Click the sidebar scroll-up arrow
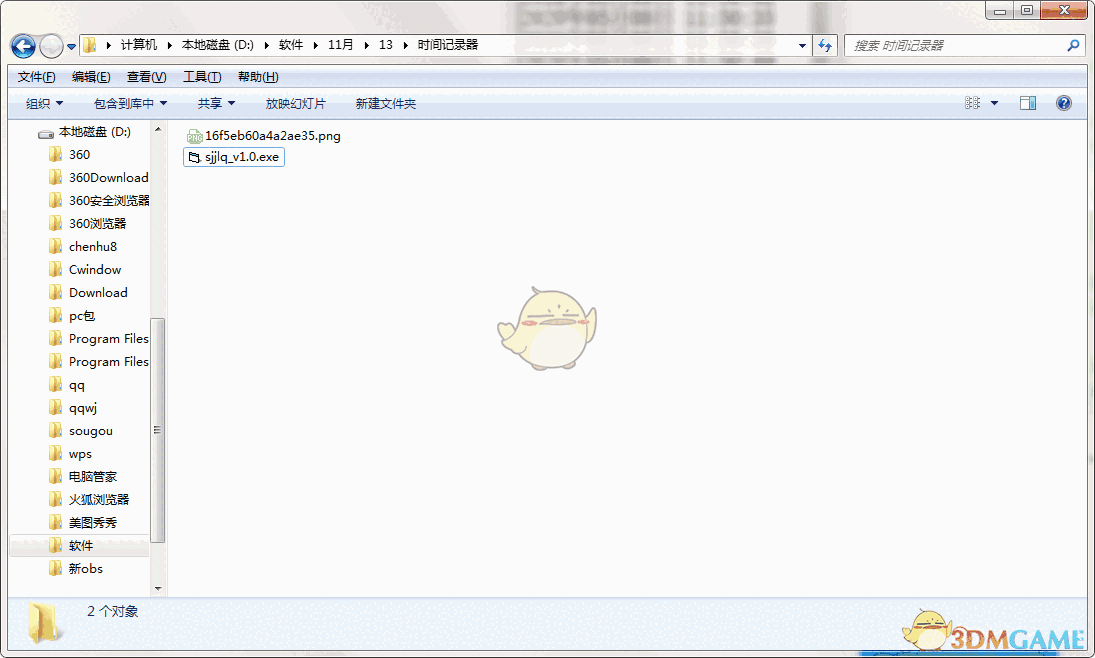This screenshot has width=1095, height=658. [158, 130]
